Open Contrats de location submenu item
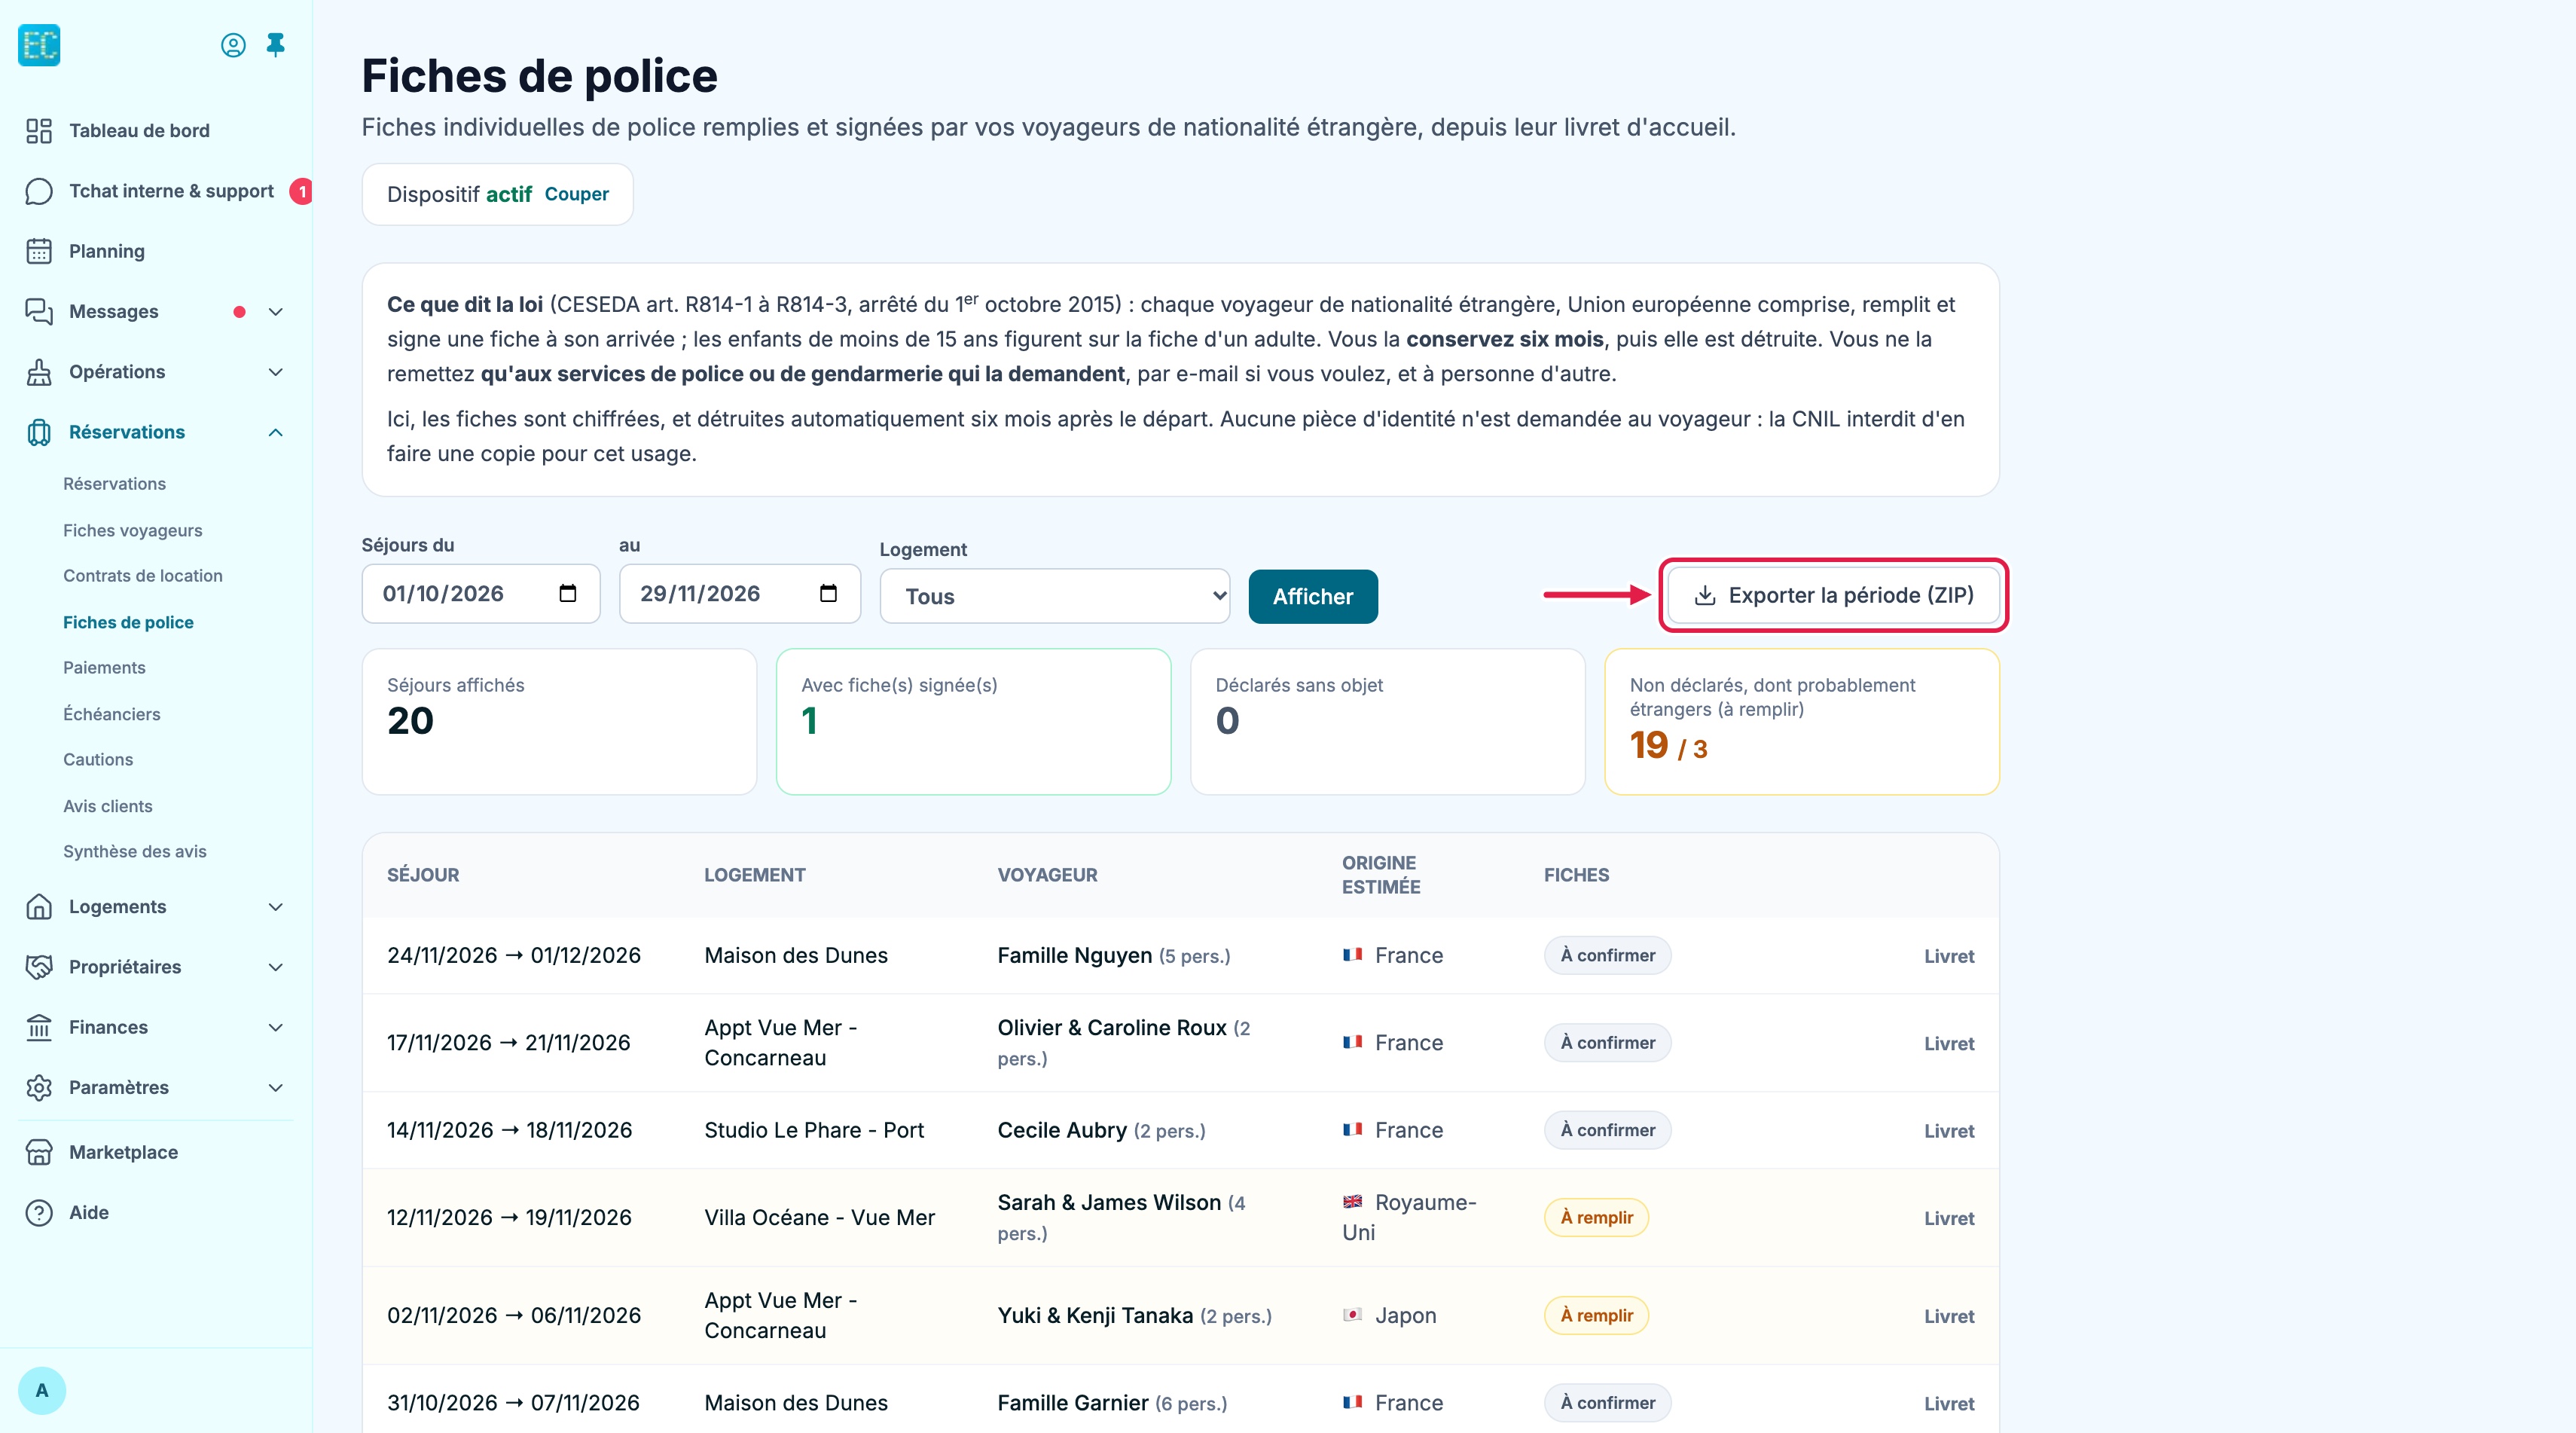This screenshot has height=1433, width=2576. (x=143, y=576)
